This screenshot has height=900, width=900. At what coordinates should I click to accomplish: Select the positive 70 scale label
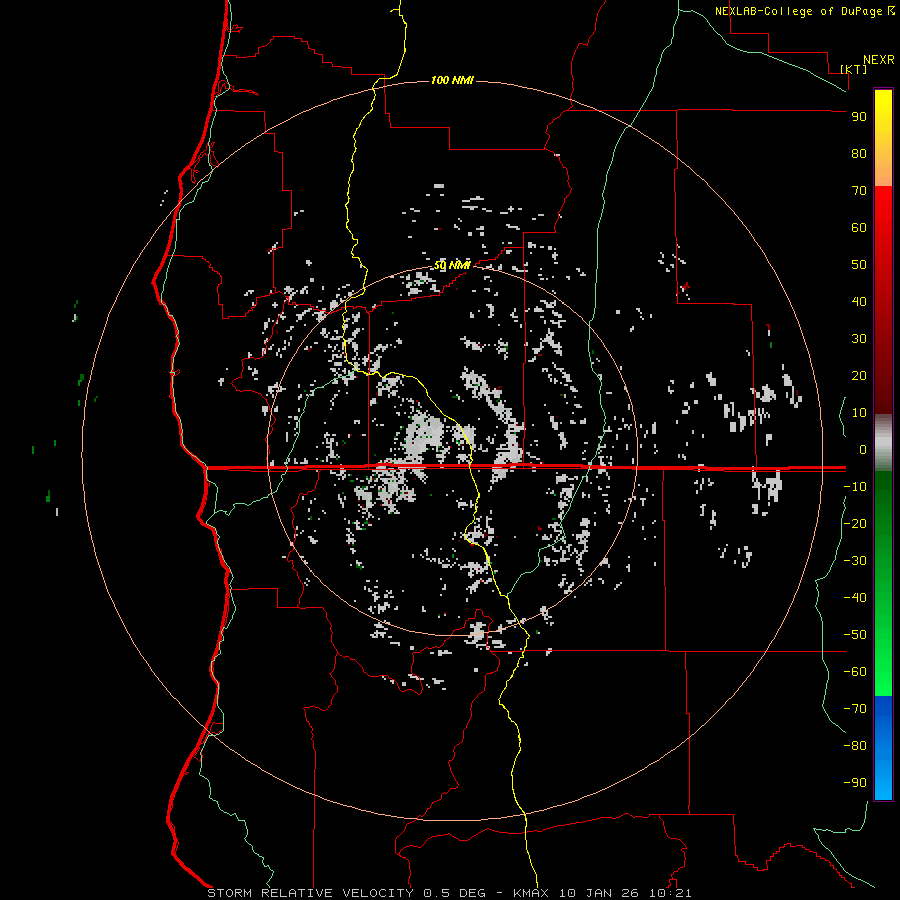pyautogui.click(x=859, y=191)
